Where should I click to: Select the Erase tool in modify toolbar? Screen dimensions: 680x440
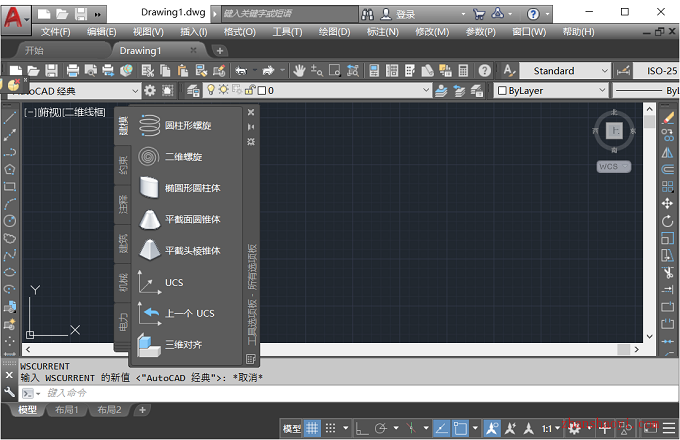(x=667, y=118)
